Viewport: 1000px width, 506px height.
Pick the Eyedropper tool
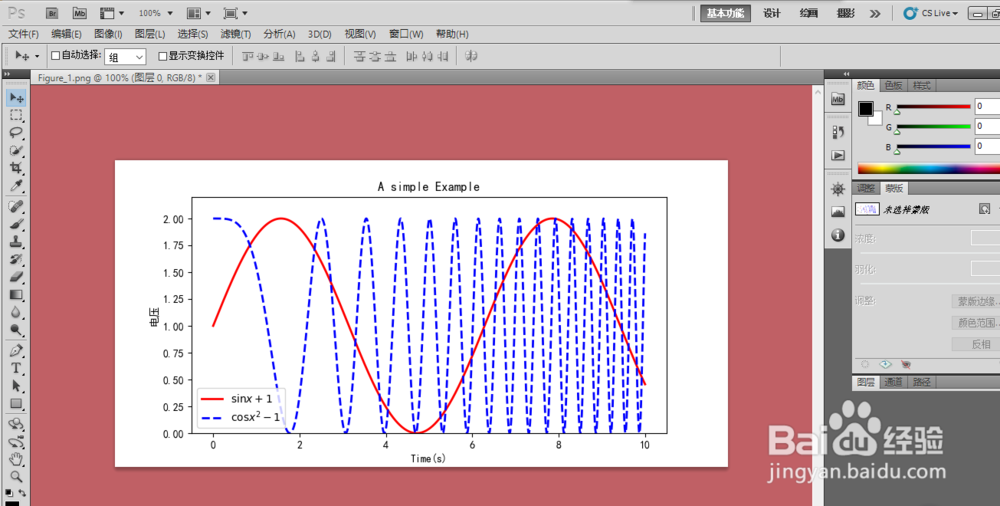point(17,186)
